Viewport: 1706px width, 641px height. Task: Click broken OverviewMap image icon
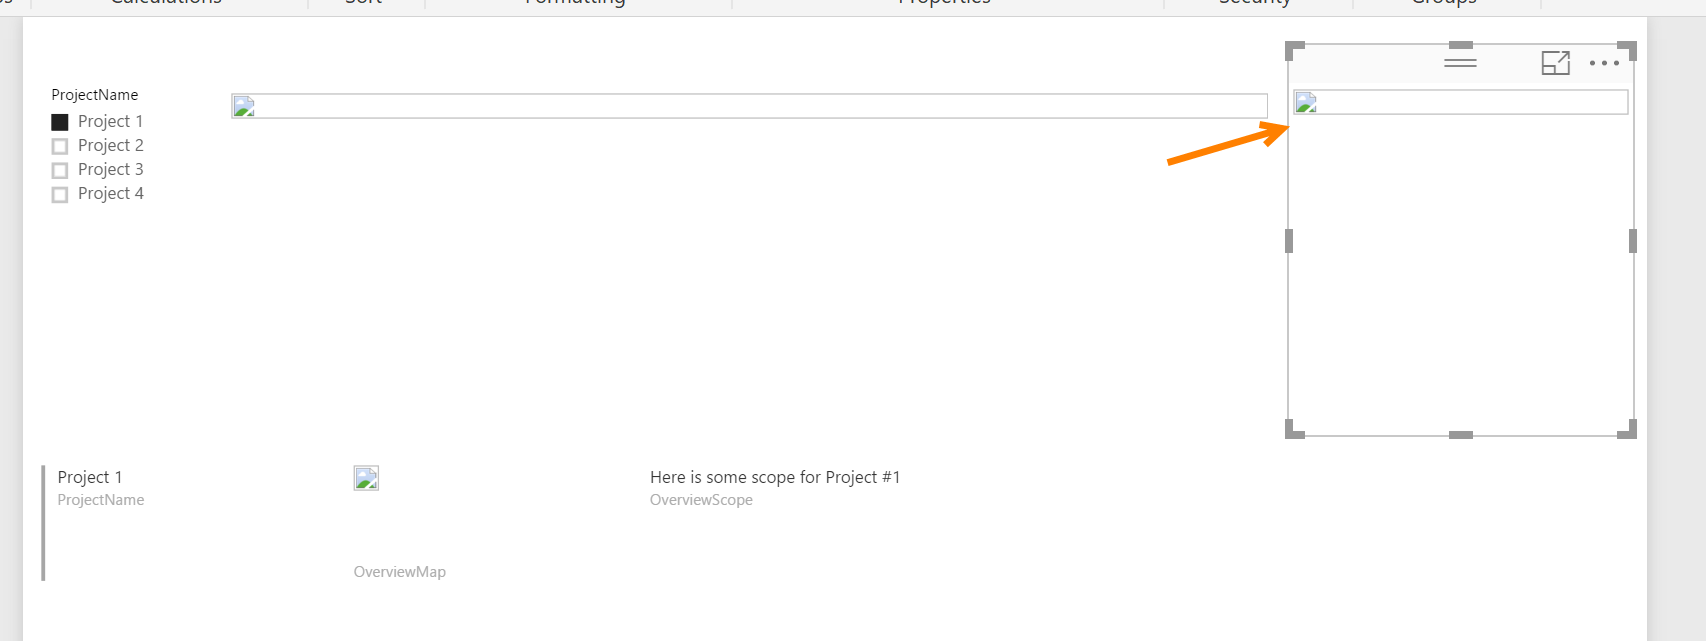[366, 478]
